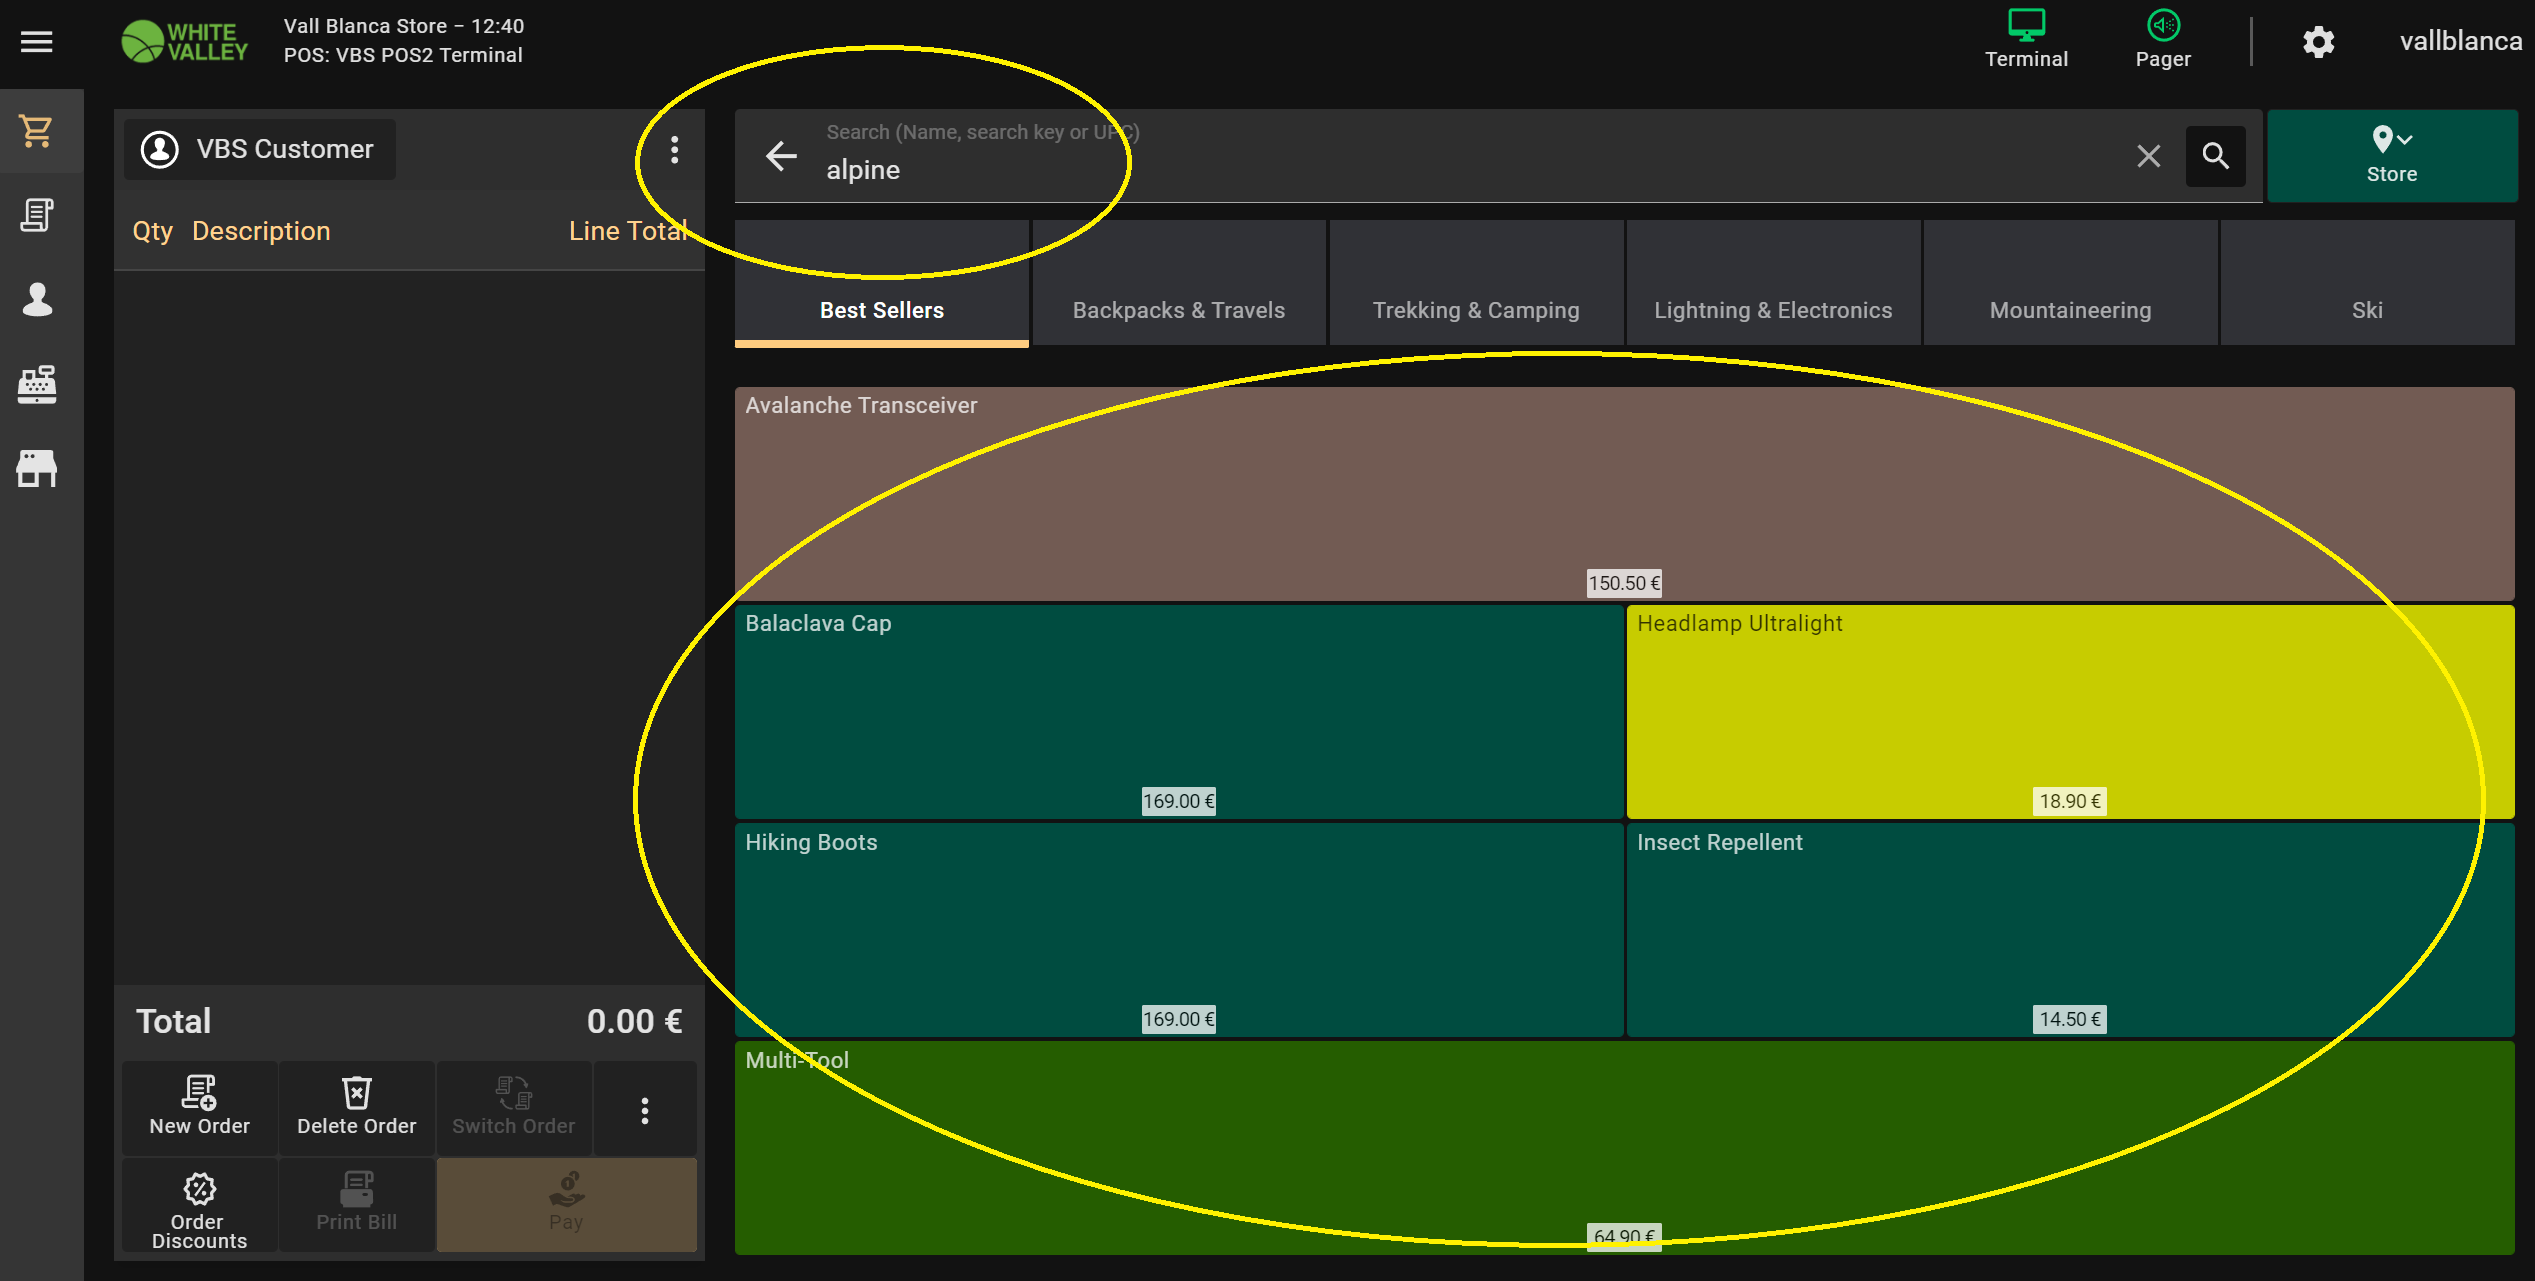The width and height of the screenshot is (2535, 1281).
Task: Click the magnifier search button
Action: (x=2215, y=156)
